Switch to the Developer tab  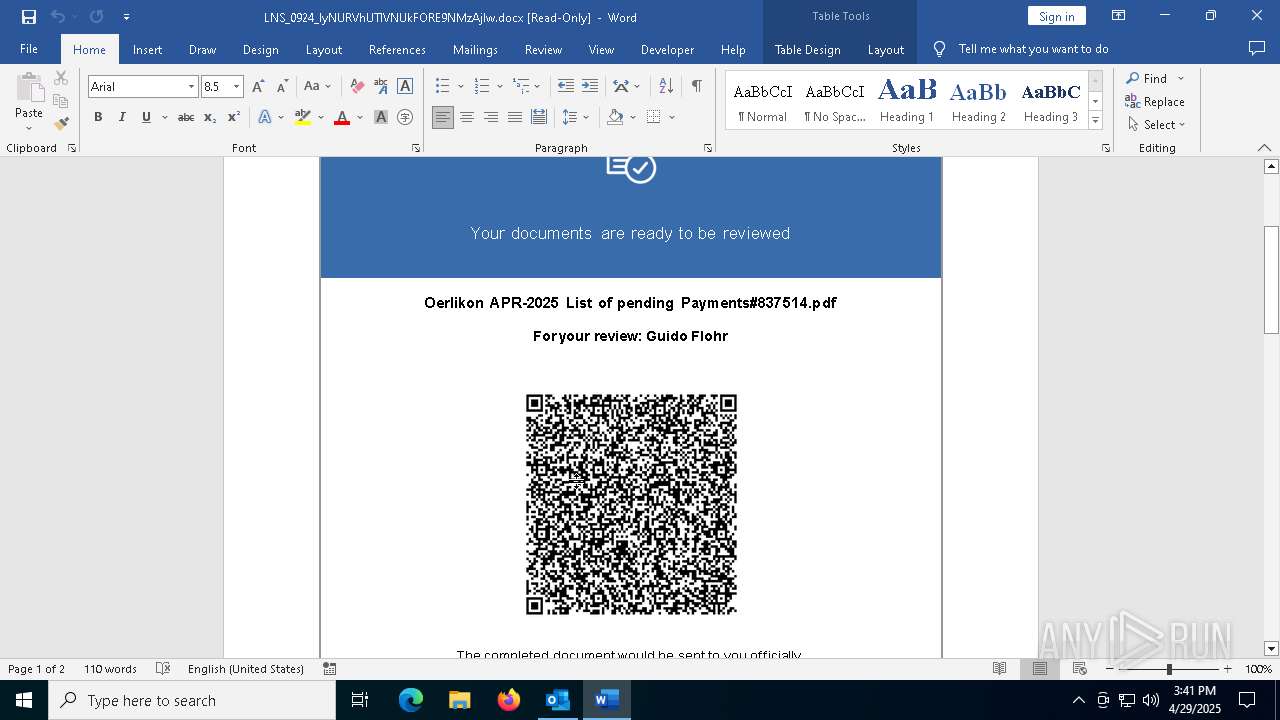[x=667, y=49]
